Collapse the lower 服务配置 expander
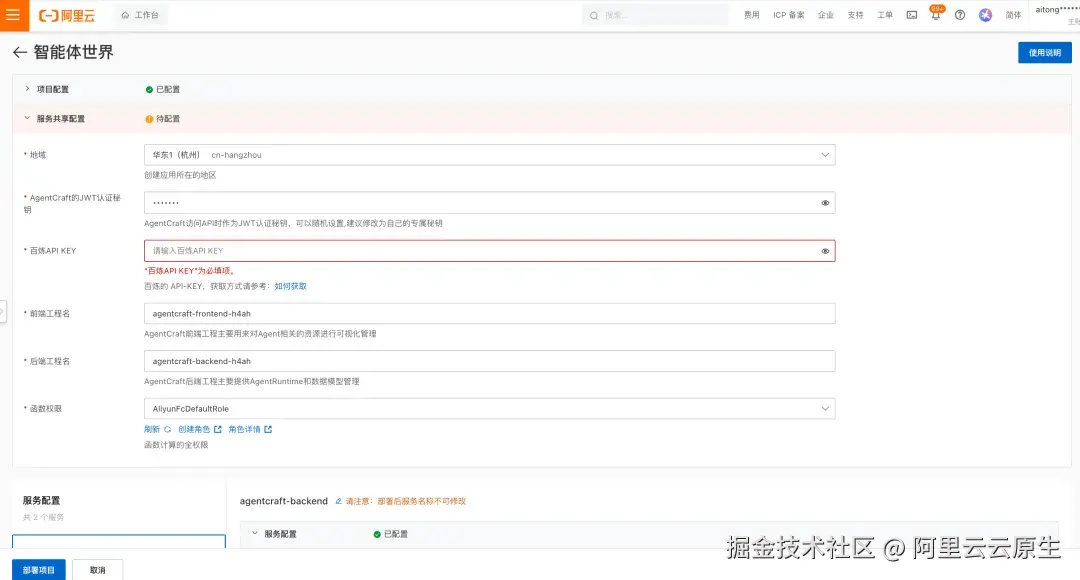Image resolution: width=1080 pixels, height=580 pixels. tap(255, 534)
